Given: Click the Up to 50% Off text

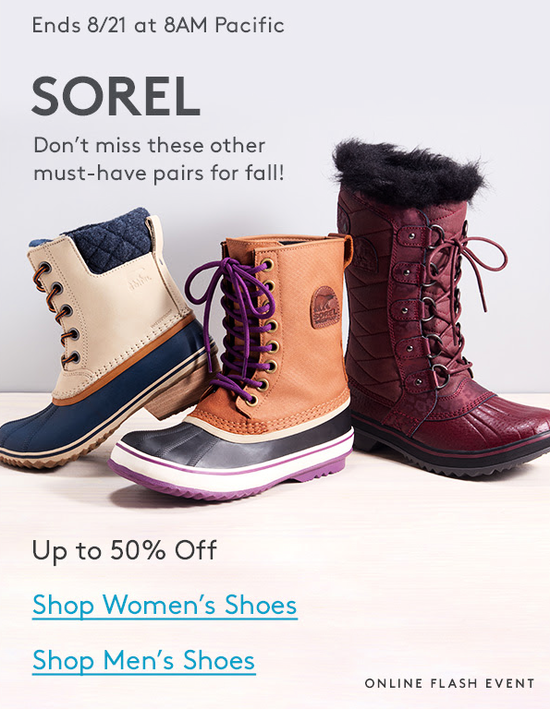Looking at the screenshot, I should coord(124,550).
